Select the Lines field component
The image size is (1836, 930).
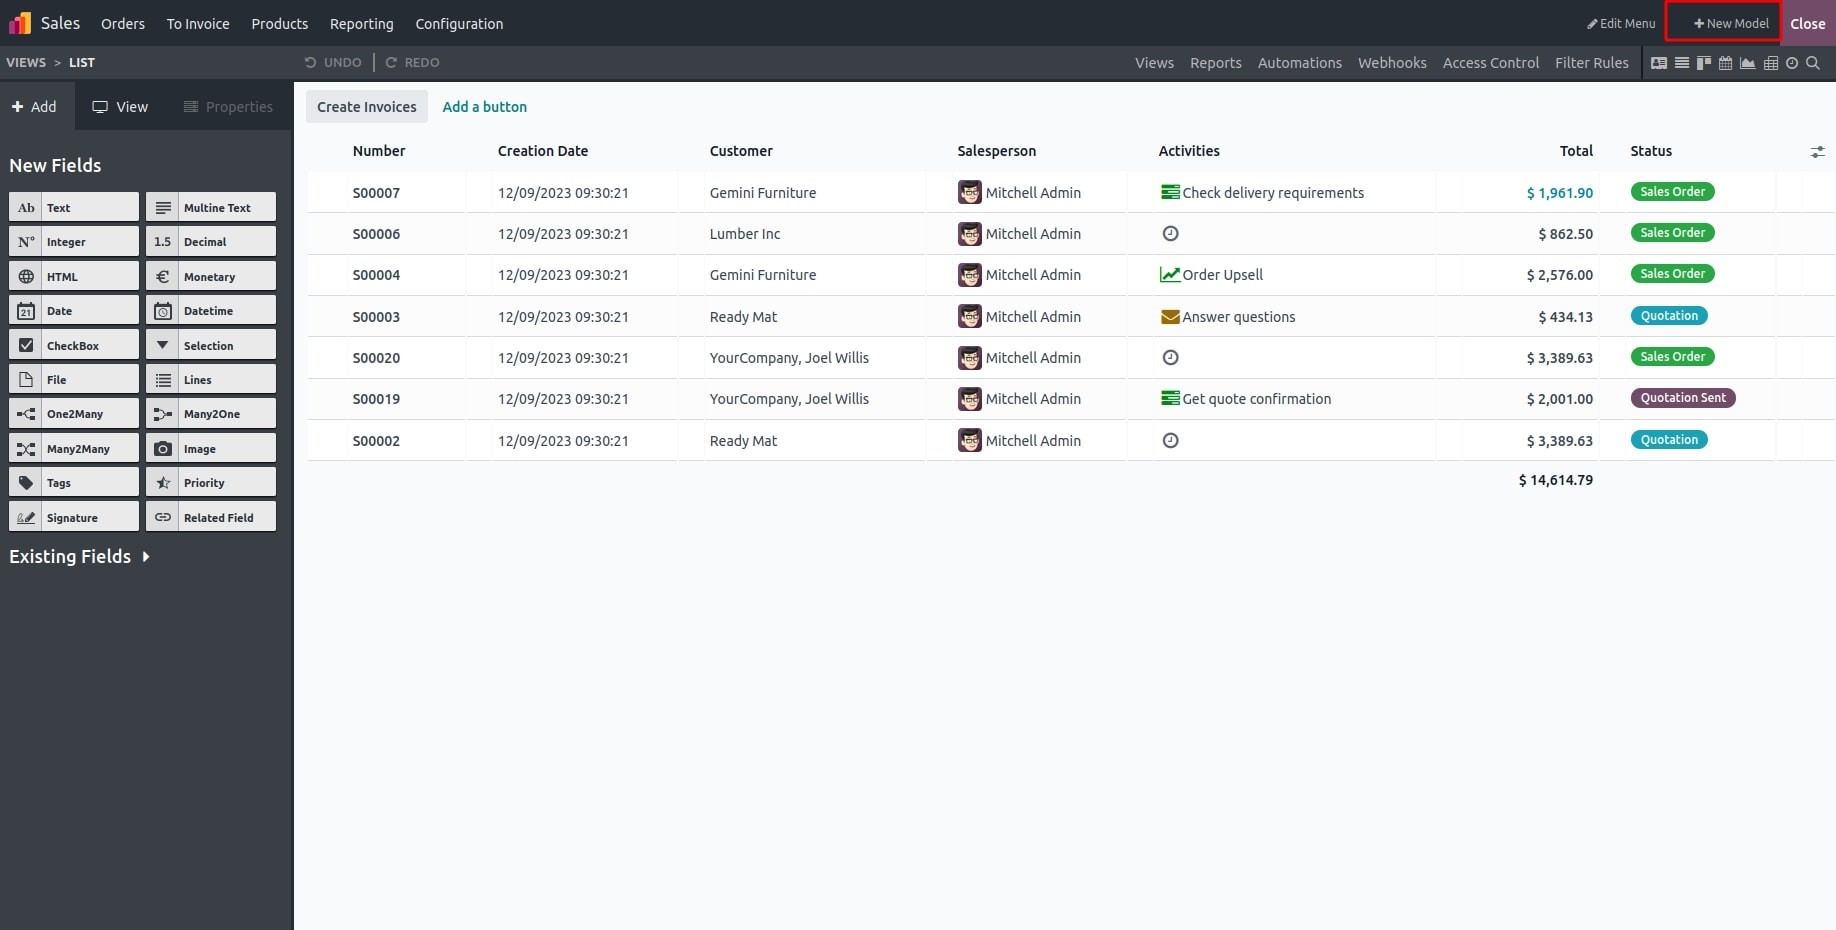tap(211, 379)
